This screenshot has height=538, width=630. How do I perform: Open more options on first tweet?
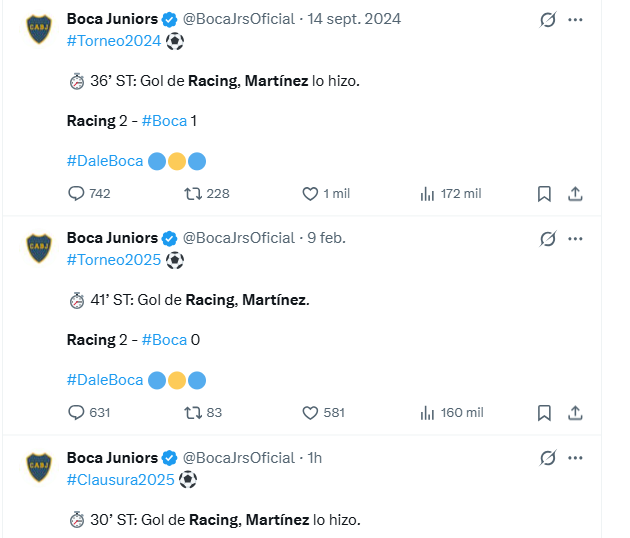pyautogui.click(x=575, y=19)
